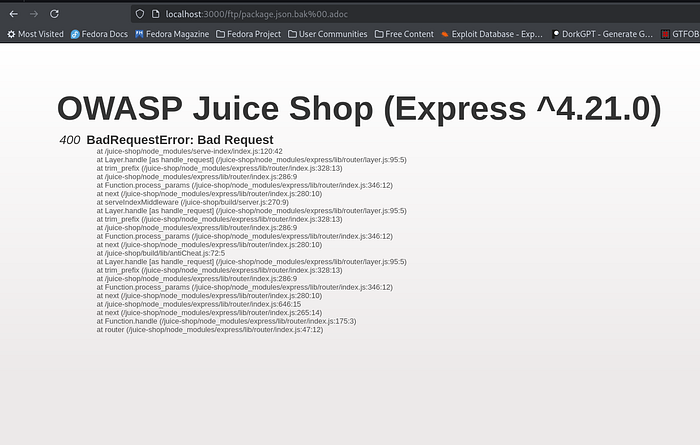Expand the Free Content bookmark folder

click(x=404, y=34)
